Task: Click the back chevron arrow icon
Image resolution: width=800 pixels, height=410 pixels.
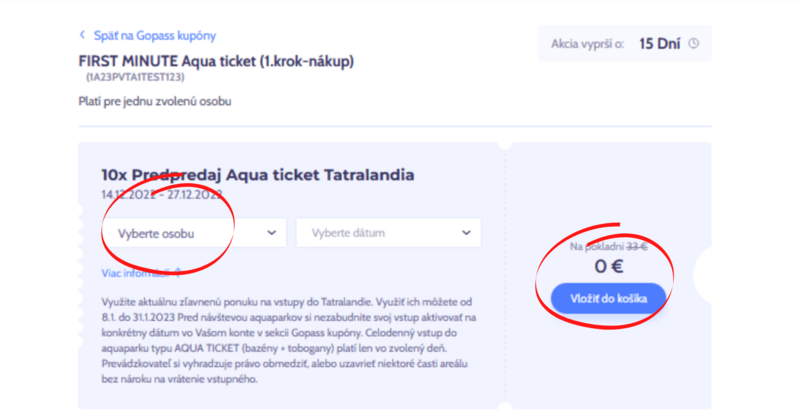Action: pyautogui.click(x=82, y=35)
